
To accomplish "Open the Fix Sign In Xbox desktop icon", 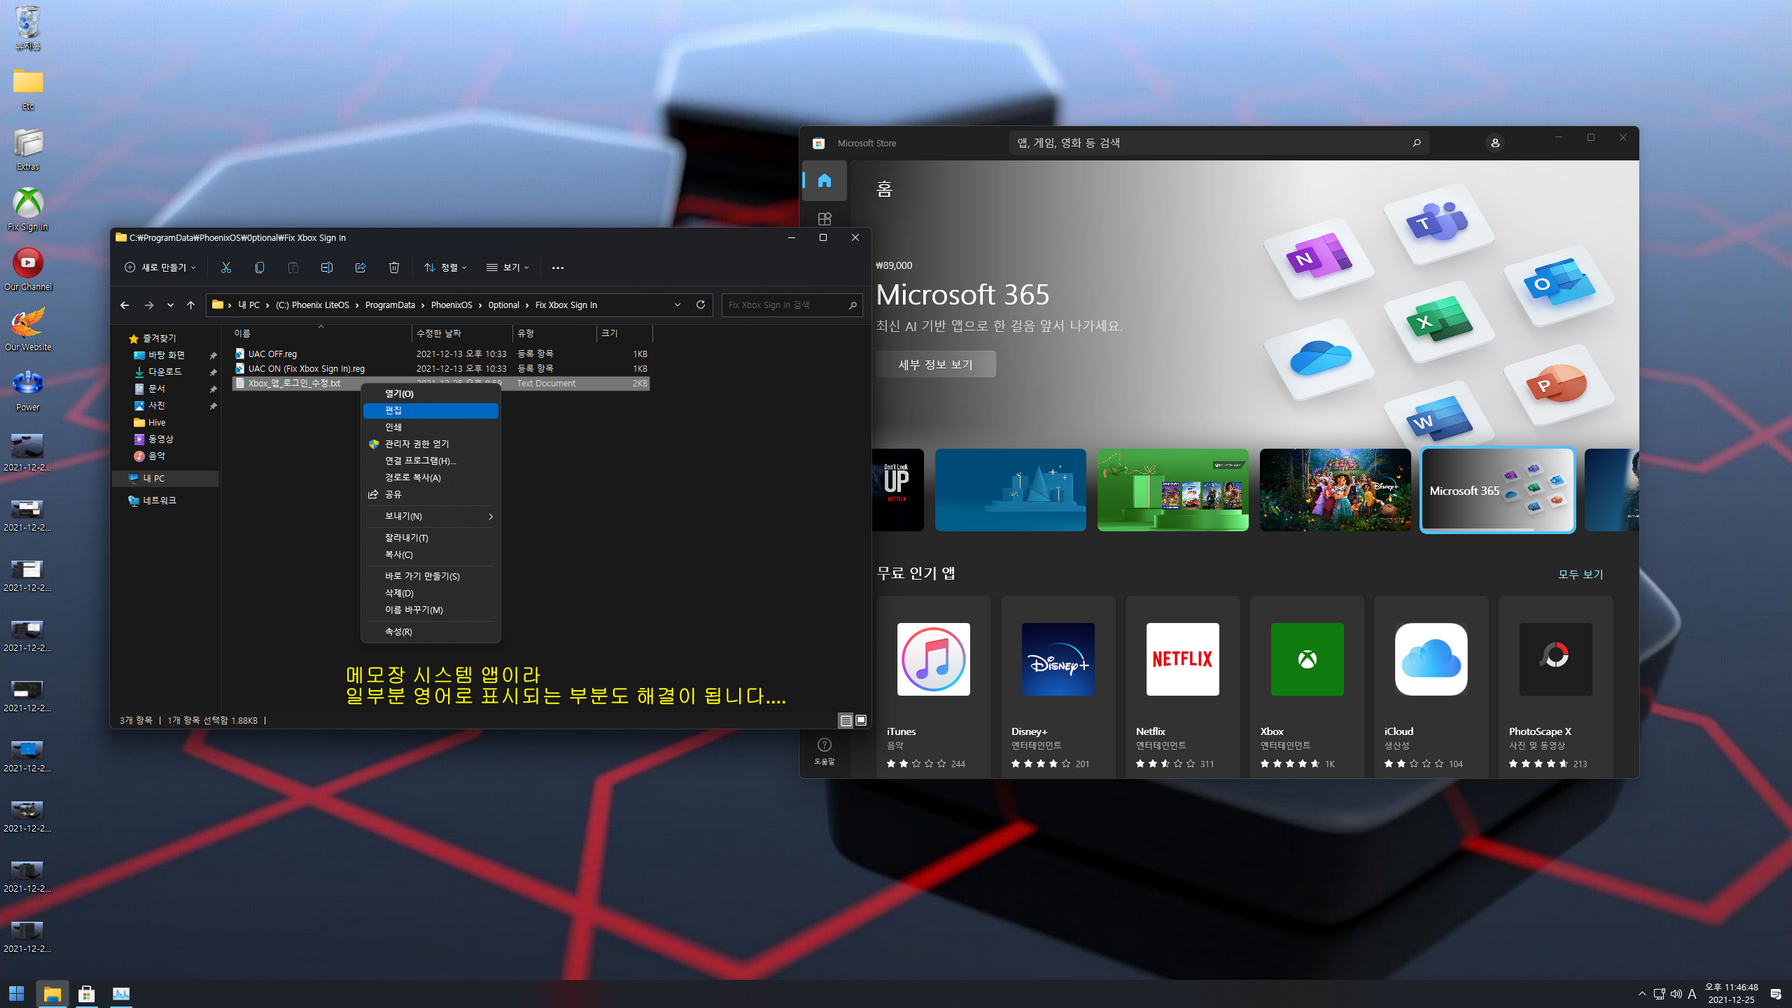I will [28, 209].
